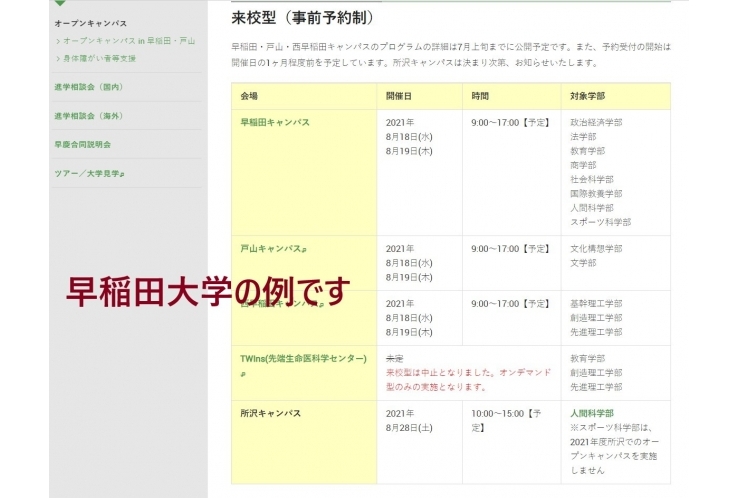Screen dimensions: 740x498
Task: Open the external-link icon beside ツアー／大学見学
Action: click(122, 175)
